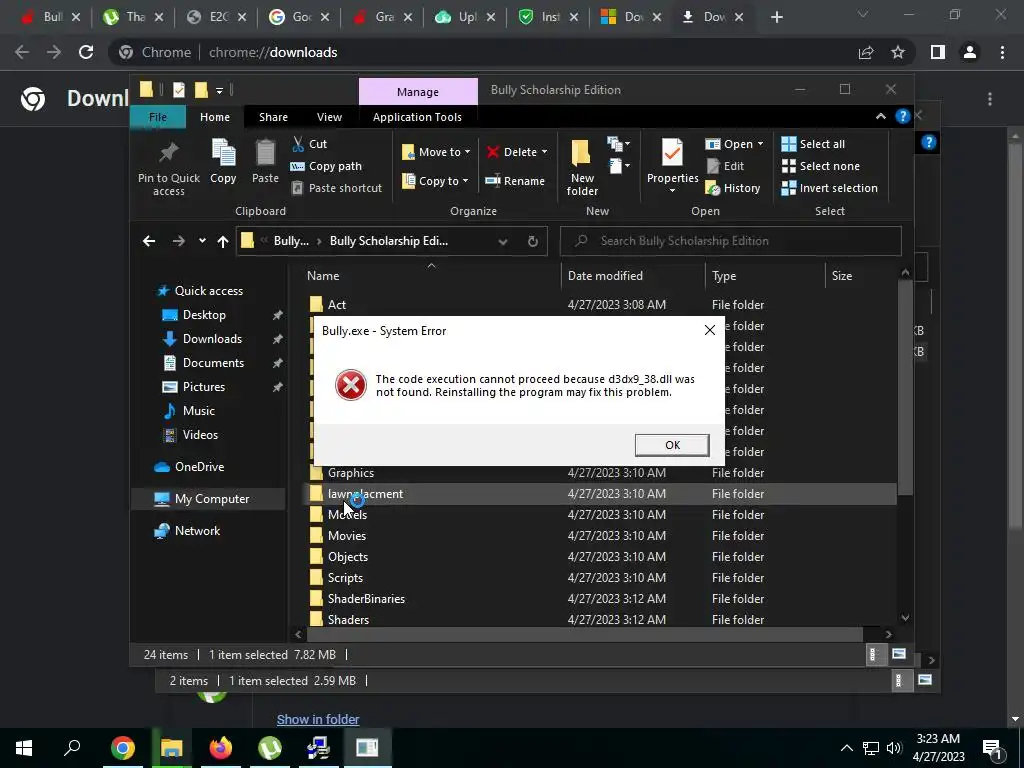Bookmark this page with the star icon
1024x768 pixels.
(898, 52)
